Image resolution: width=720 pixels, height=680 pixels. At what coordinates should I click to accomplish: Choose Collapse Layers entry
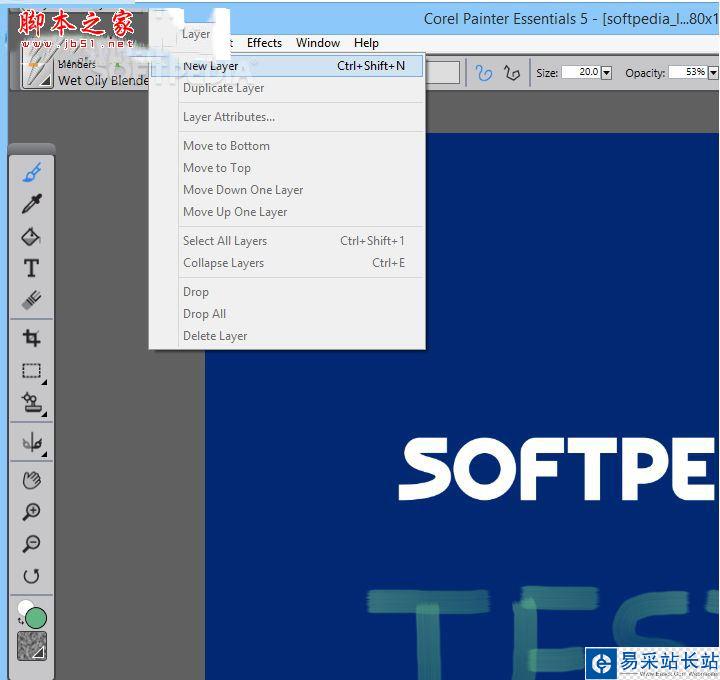pos(287,263)
